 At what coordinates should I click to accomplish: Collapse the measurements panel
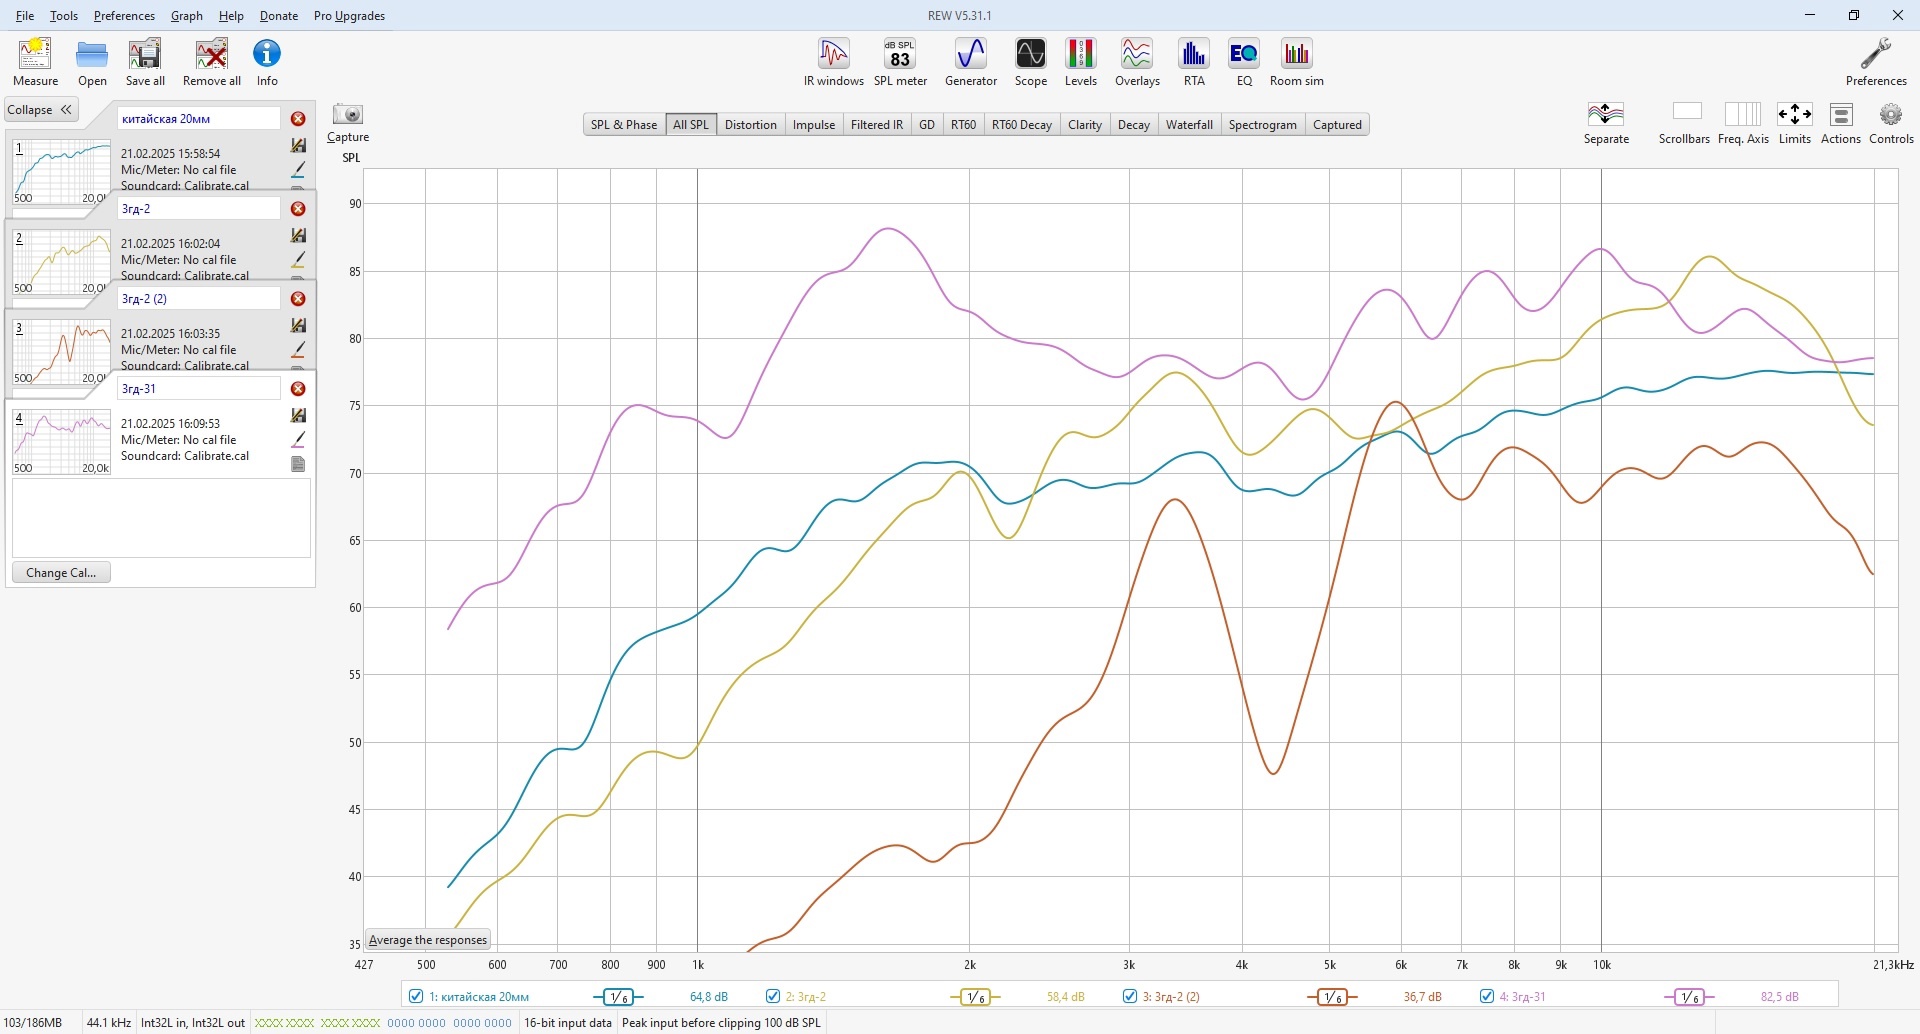tap(41, 110)
